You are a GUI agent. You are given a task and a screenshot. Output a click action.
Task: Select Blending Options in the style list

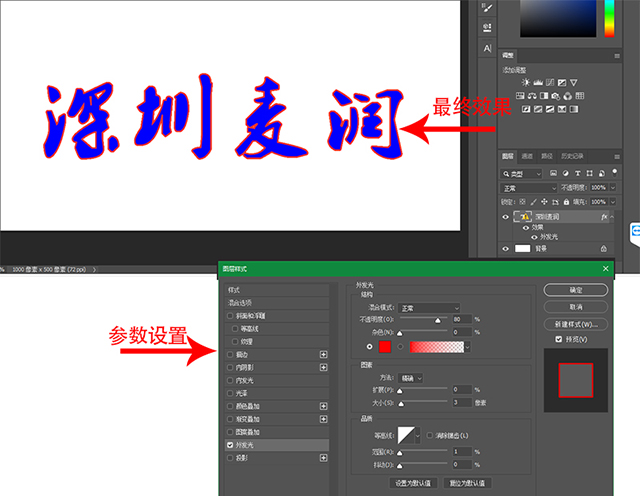278,302
